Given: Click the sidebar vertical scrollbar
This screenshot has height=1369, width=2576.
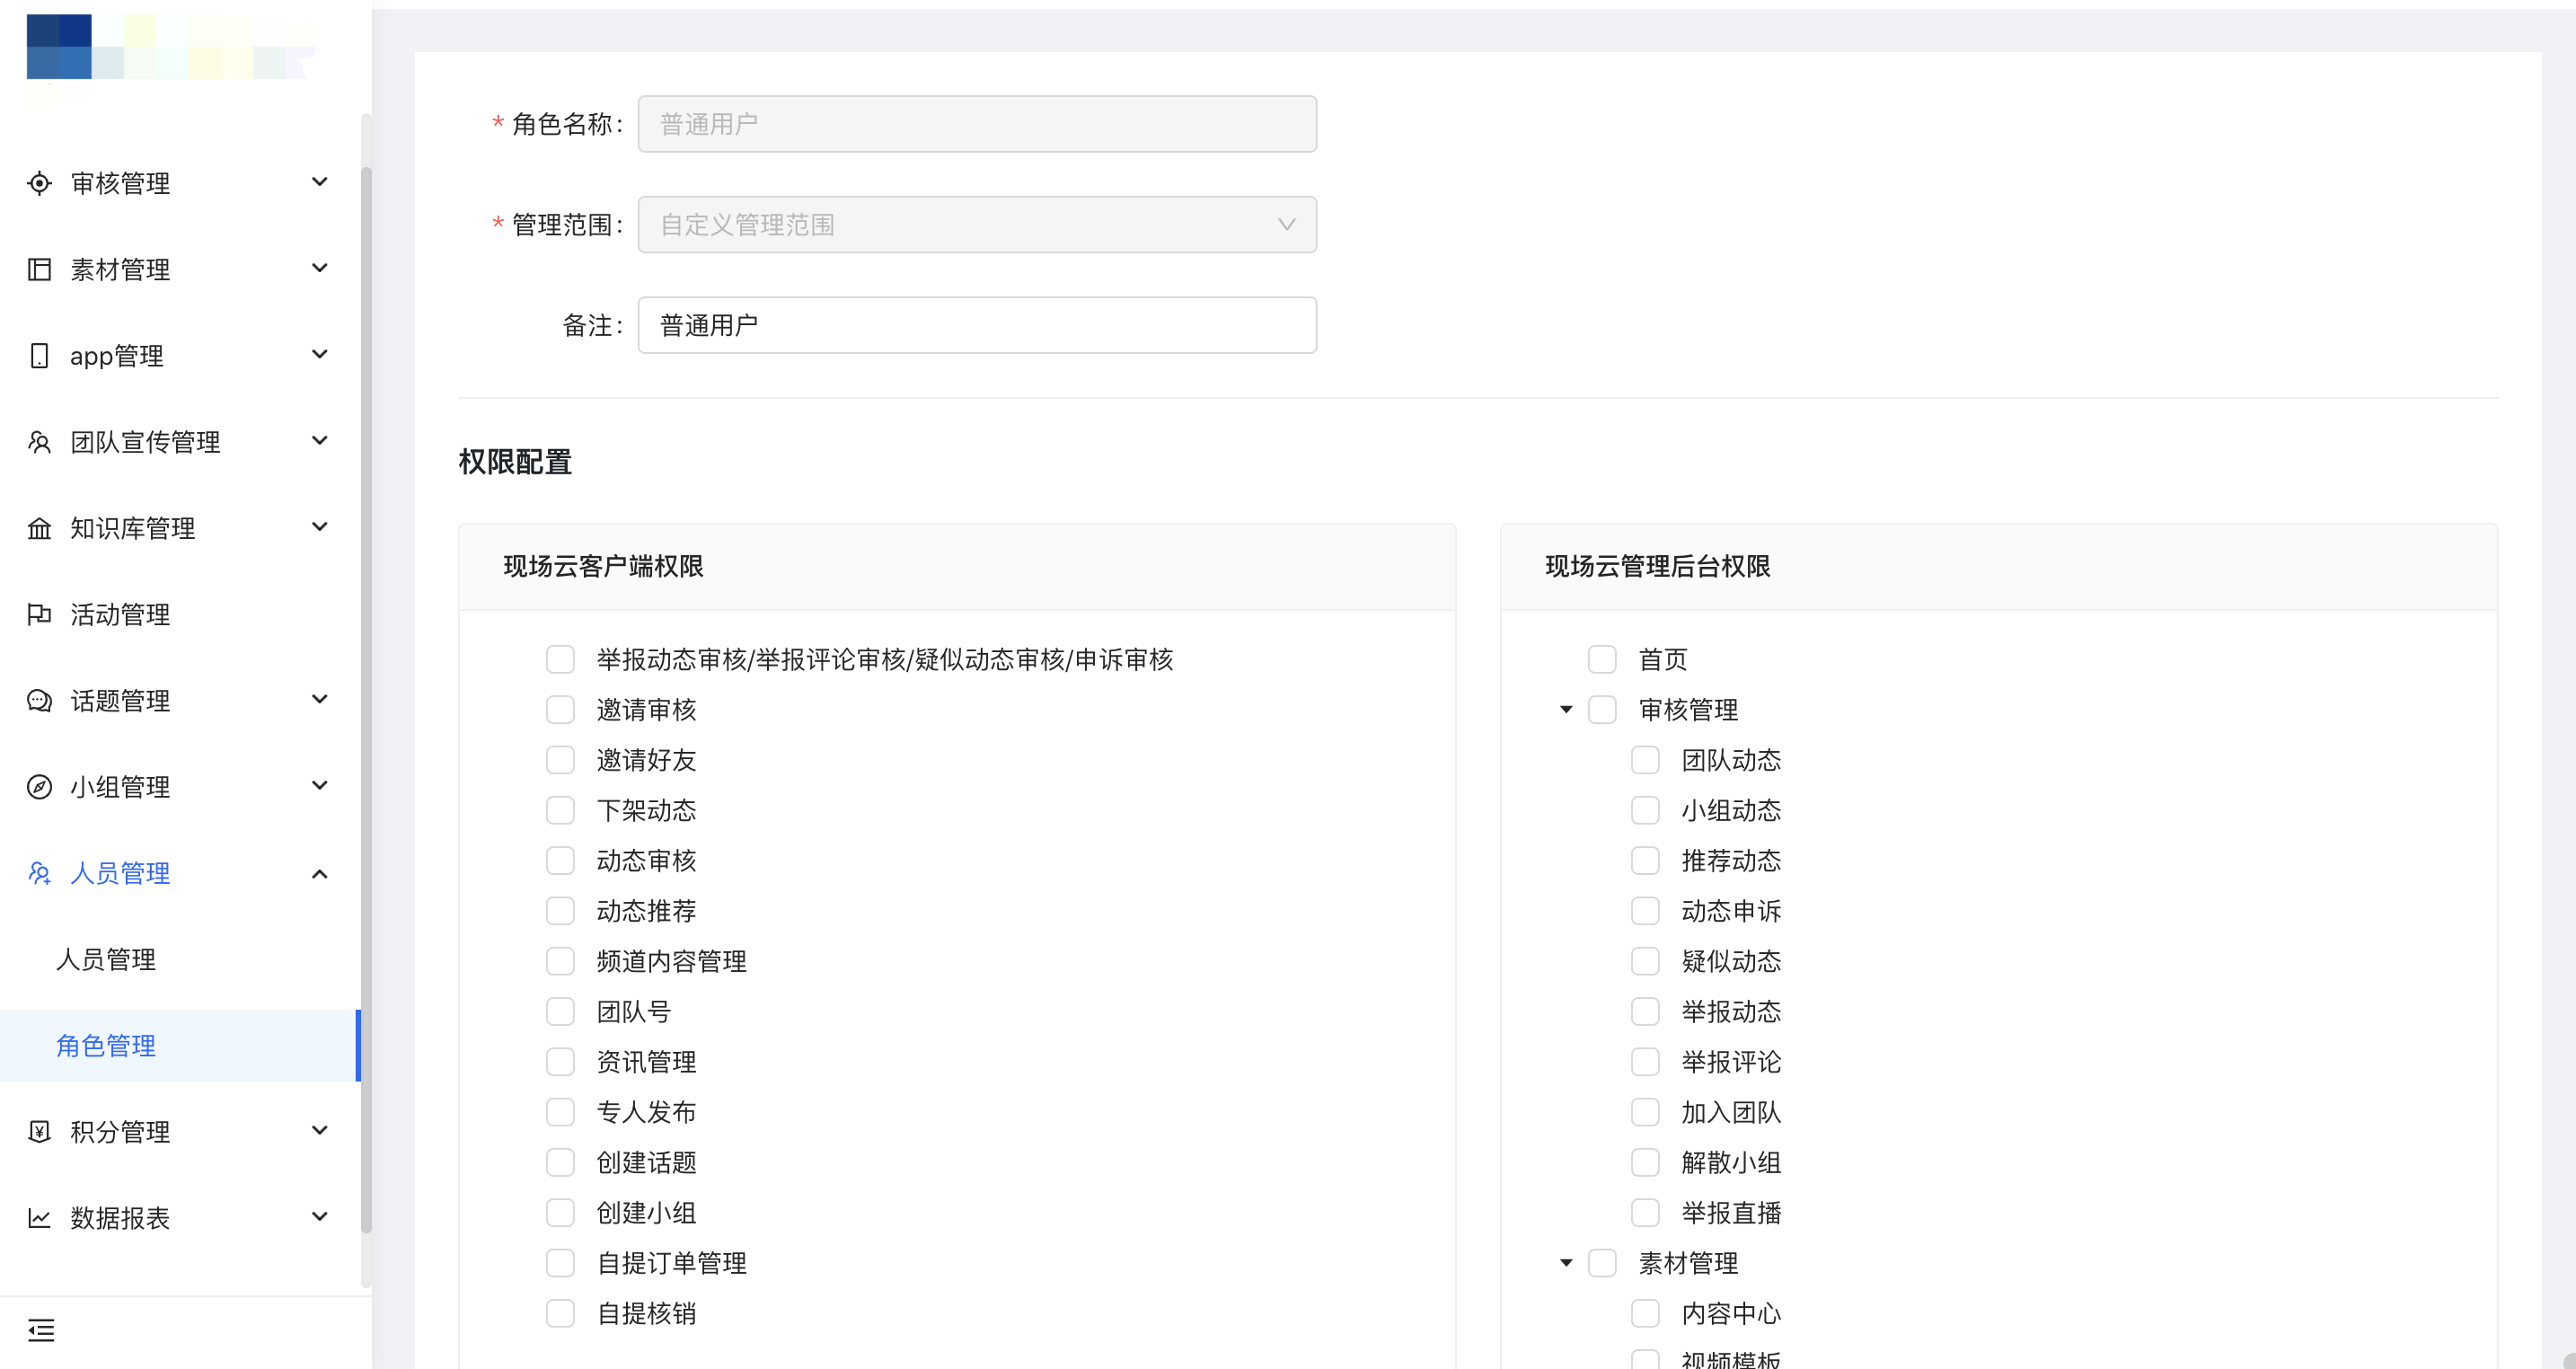Looking at the screenshot, I should point(366,700).
